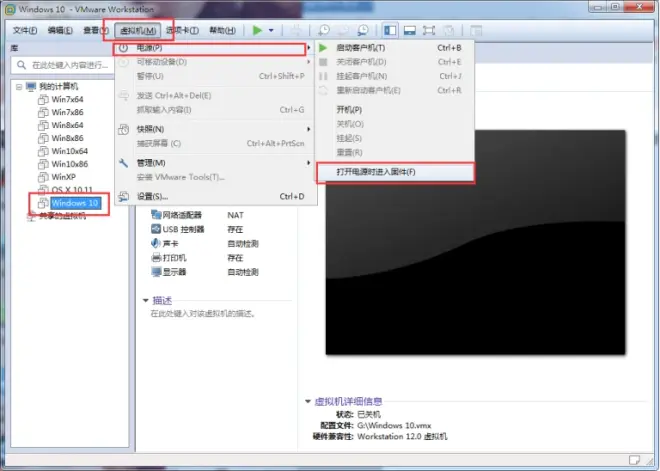Select 打开电源时进入固件(F) option
The height and width of the screenshot is (471, 660).
pyautogui.click(x=394, y=172)
